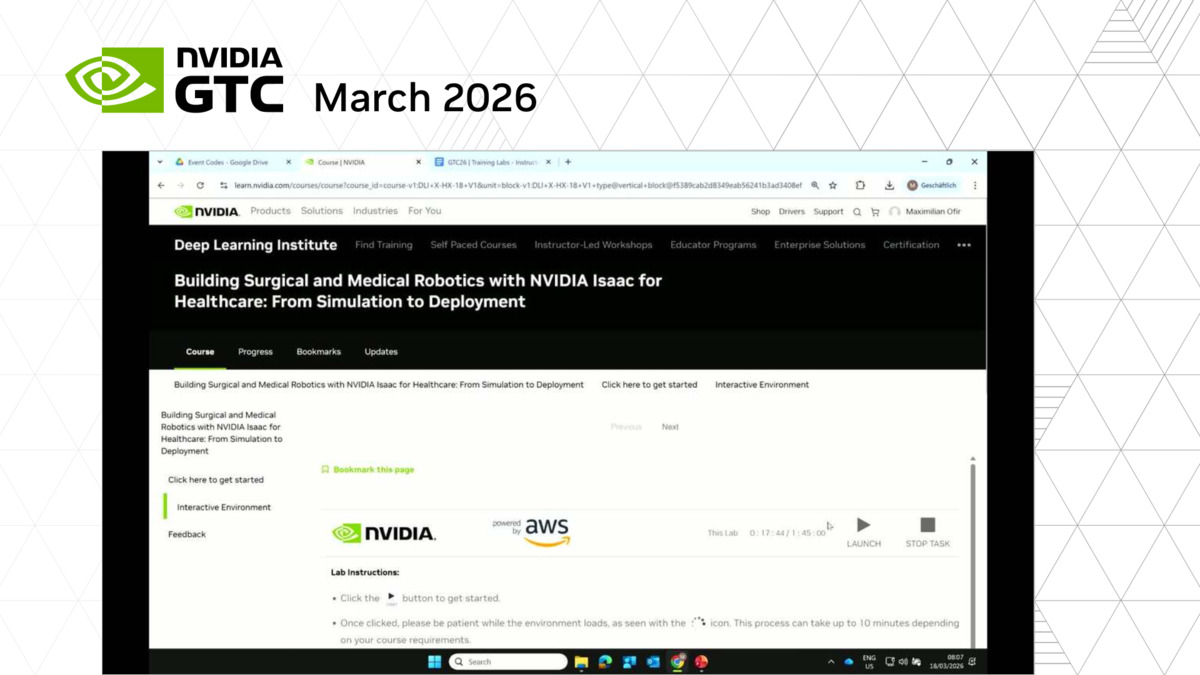The image size is (1200, 675).
Task: Open a new browser tab with plus
Action: [568, 162]
